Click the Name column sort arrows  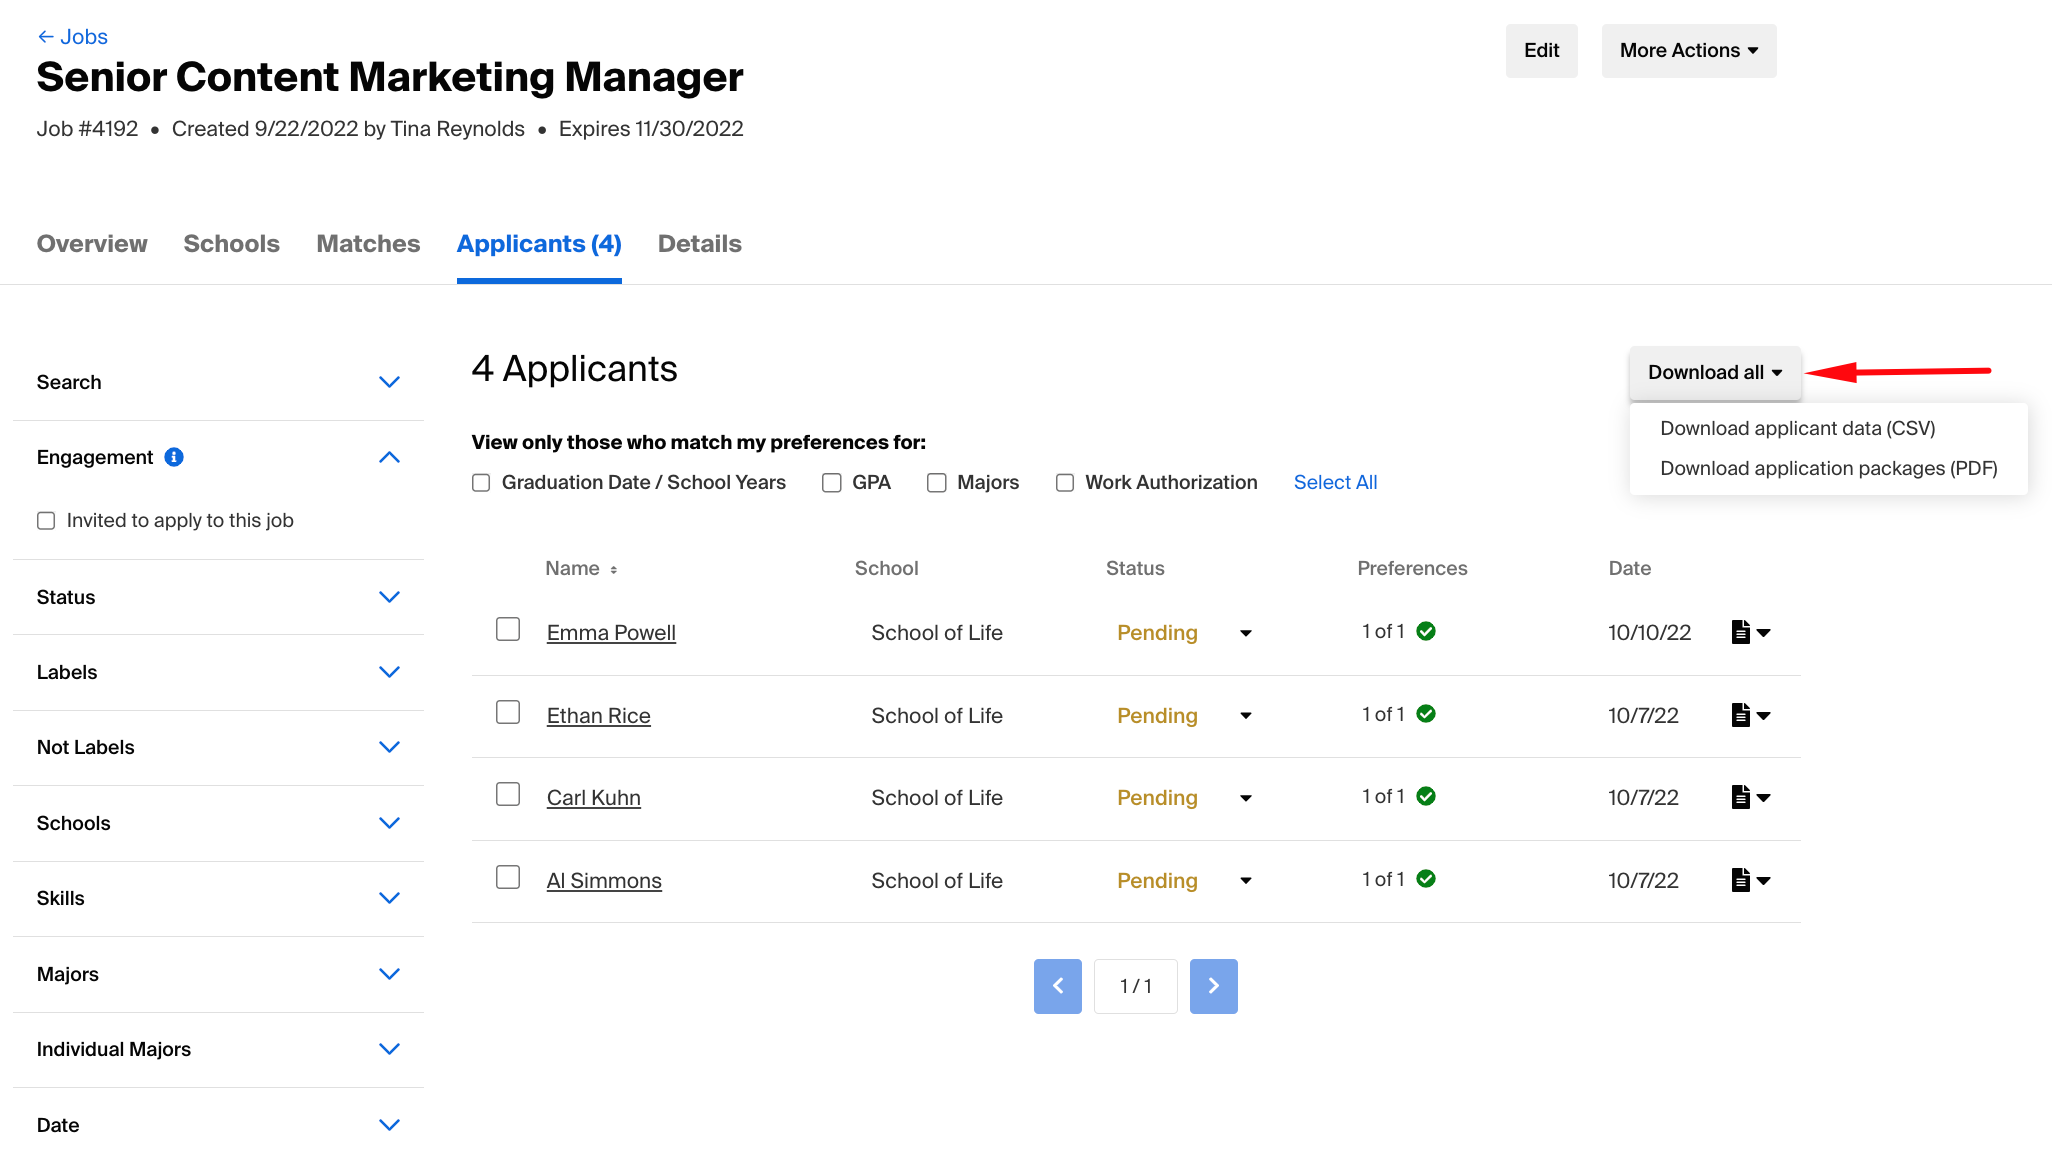(612, 568)
